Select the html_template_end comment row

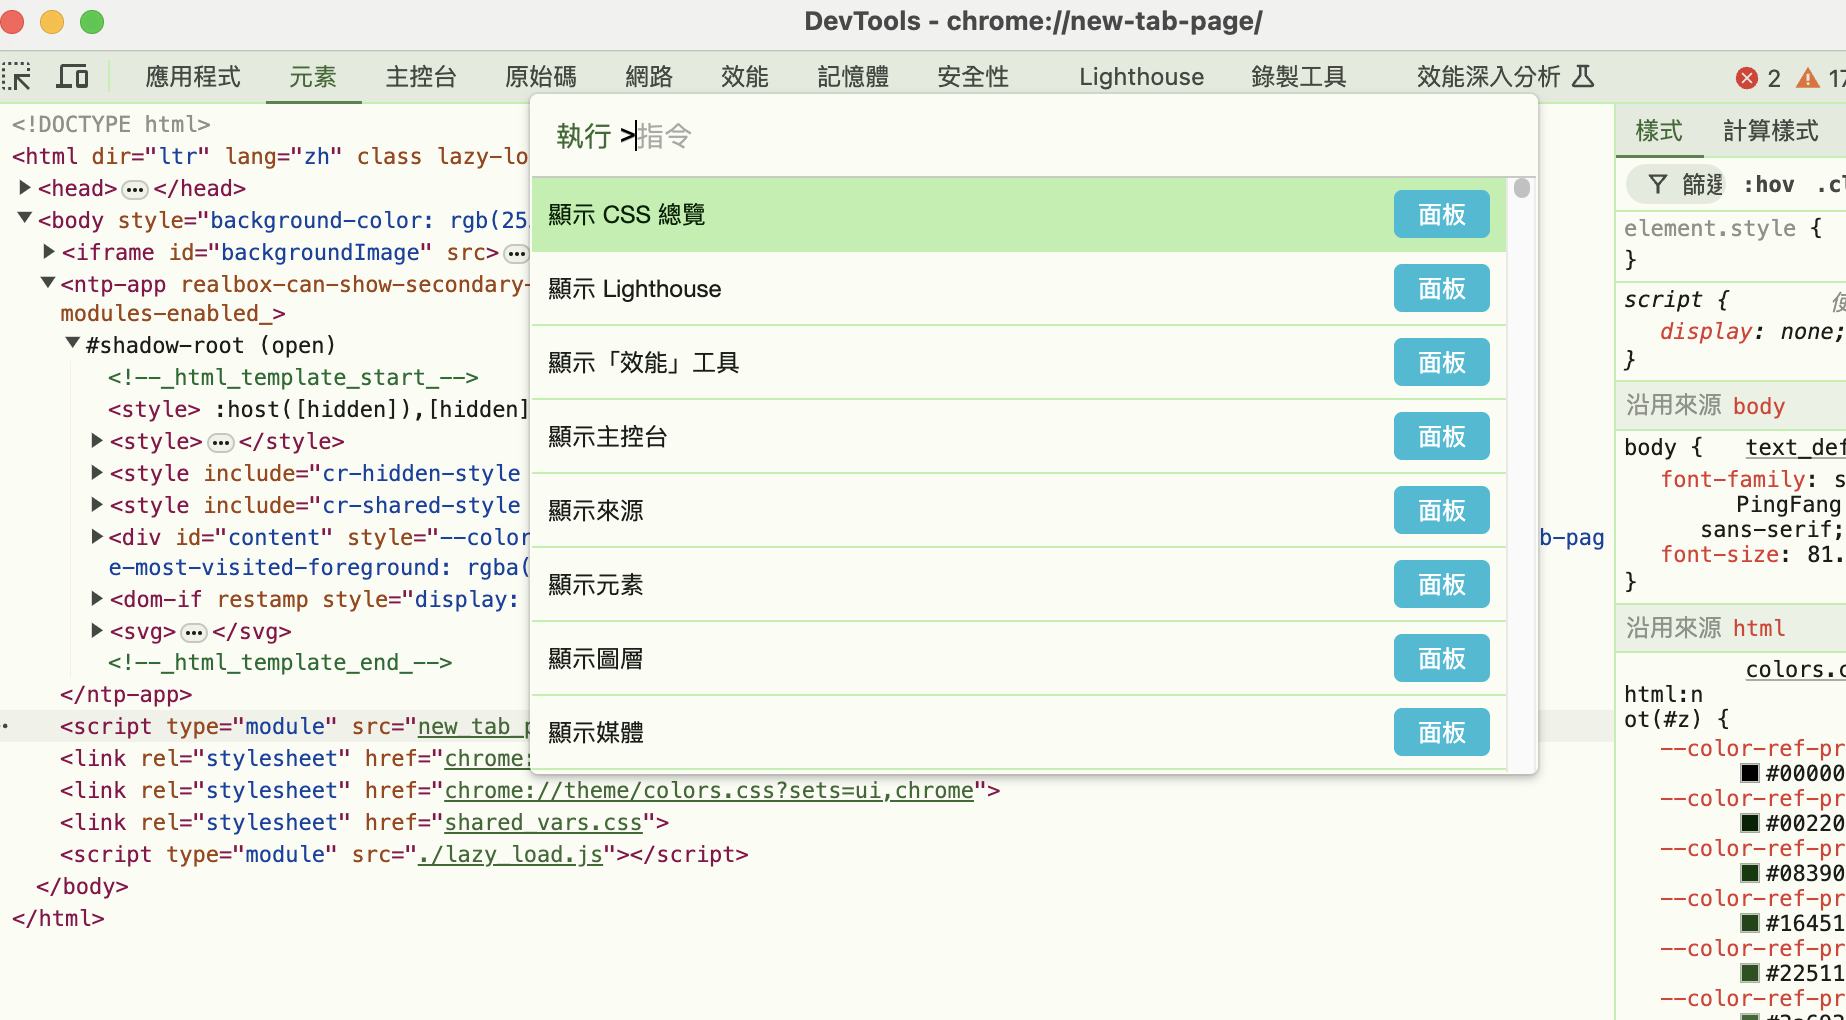tap(280, 663)
